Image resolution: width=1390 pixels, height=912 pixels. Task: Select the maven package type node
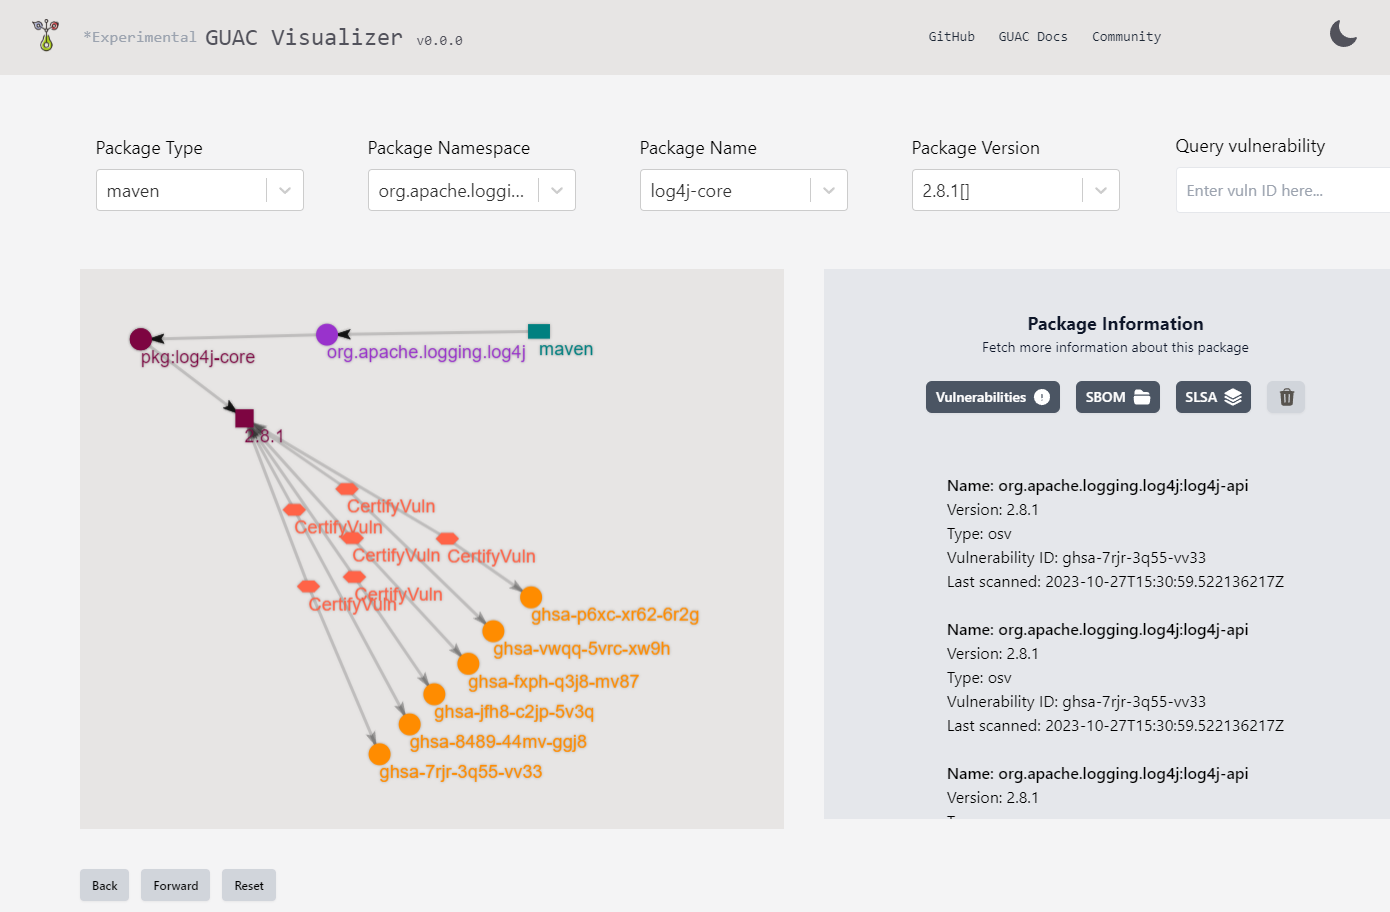pyautogui.click(x=538, y=330)
